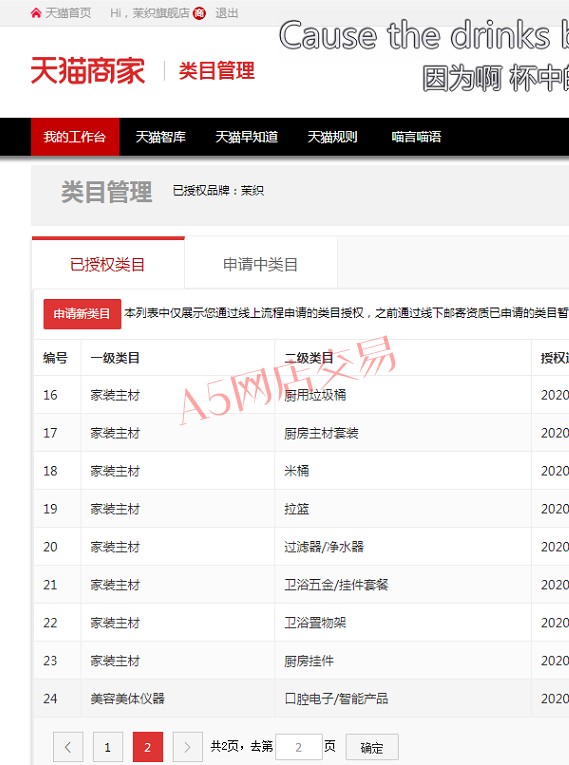
Task: Click row number 20
Action: [x=50, y=547]
